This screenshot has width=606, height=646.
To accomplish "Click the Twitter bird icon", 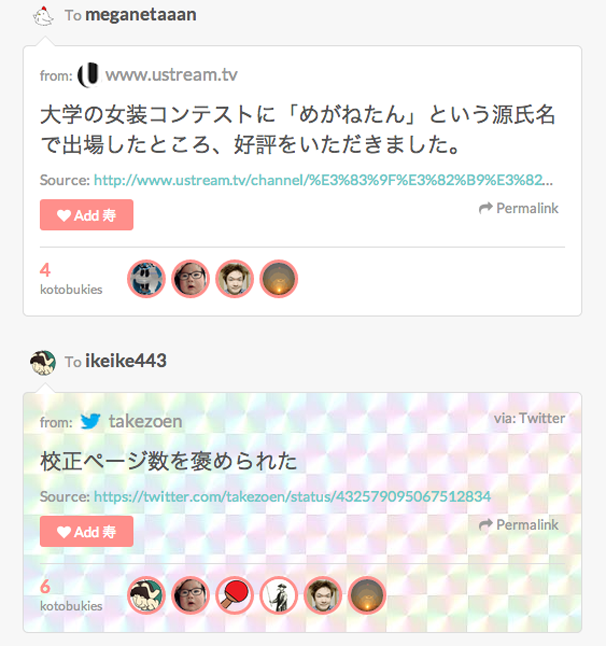I will [90, 421].
